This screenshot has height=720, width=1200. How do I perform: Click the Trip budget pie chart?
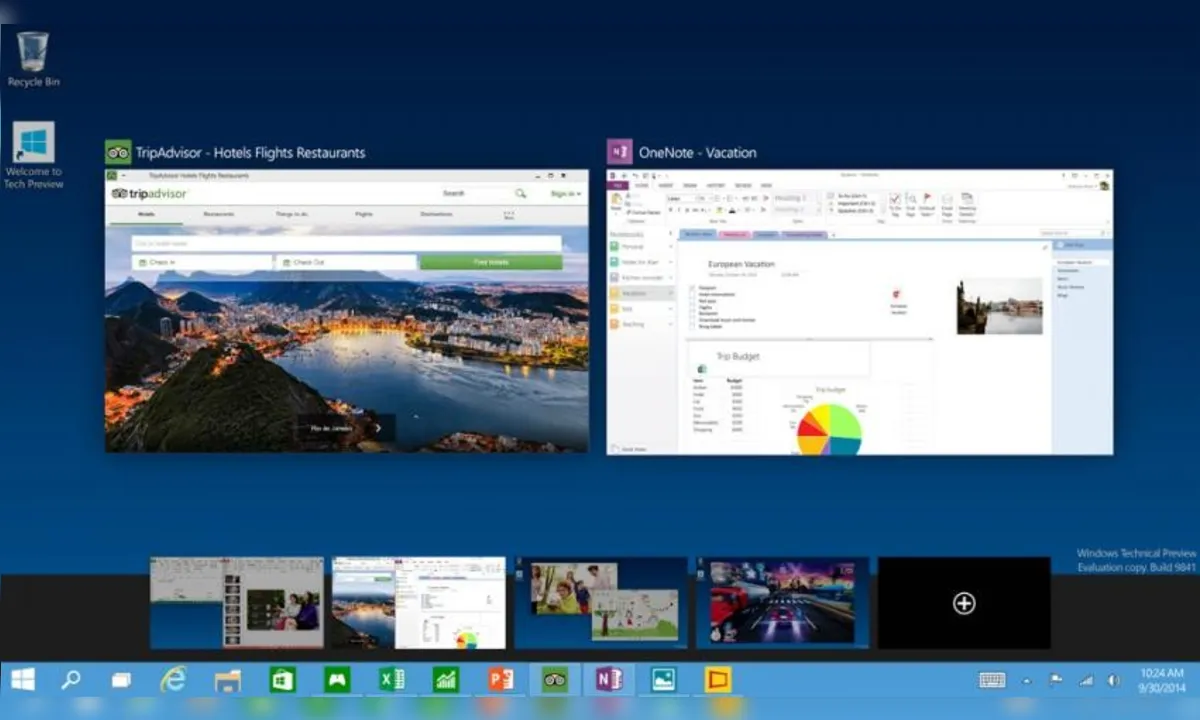coord(829,428)
